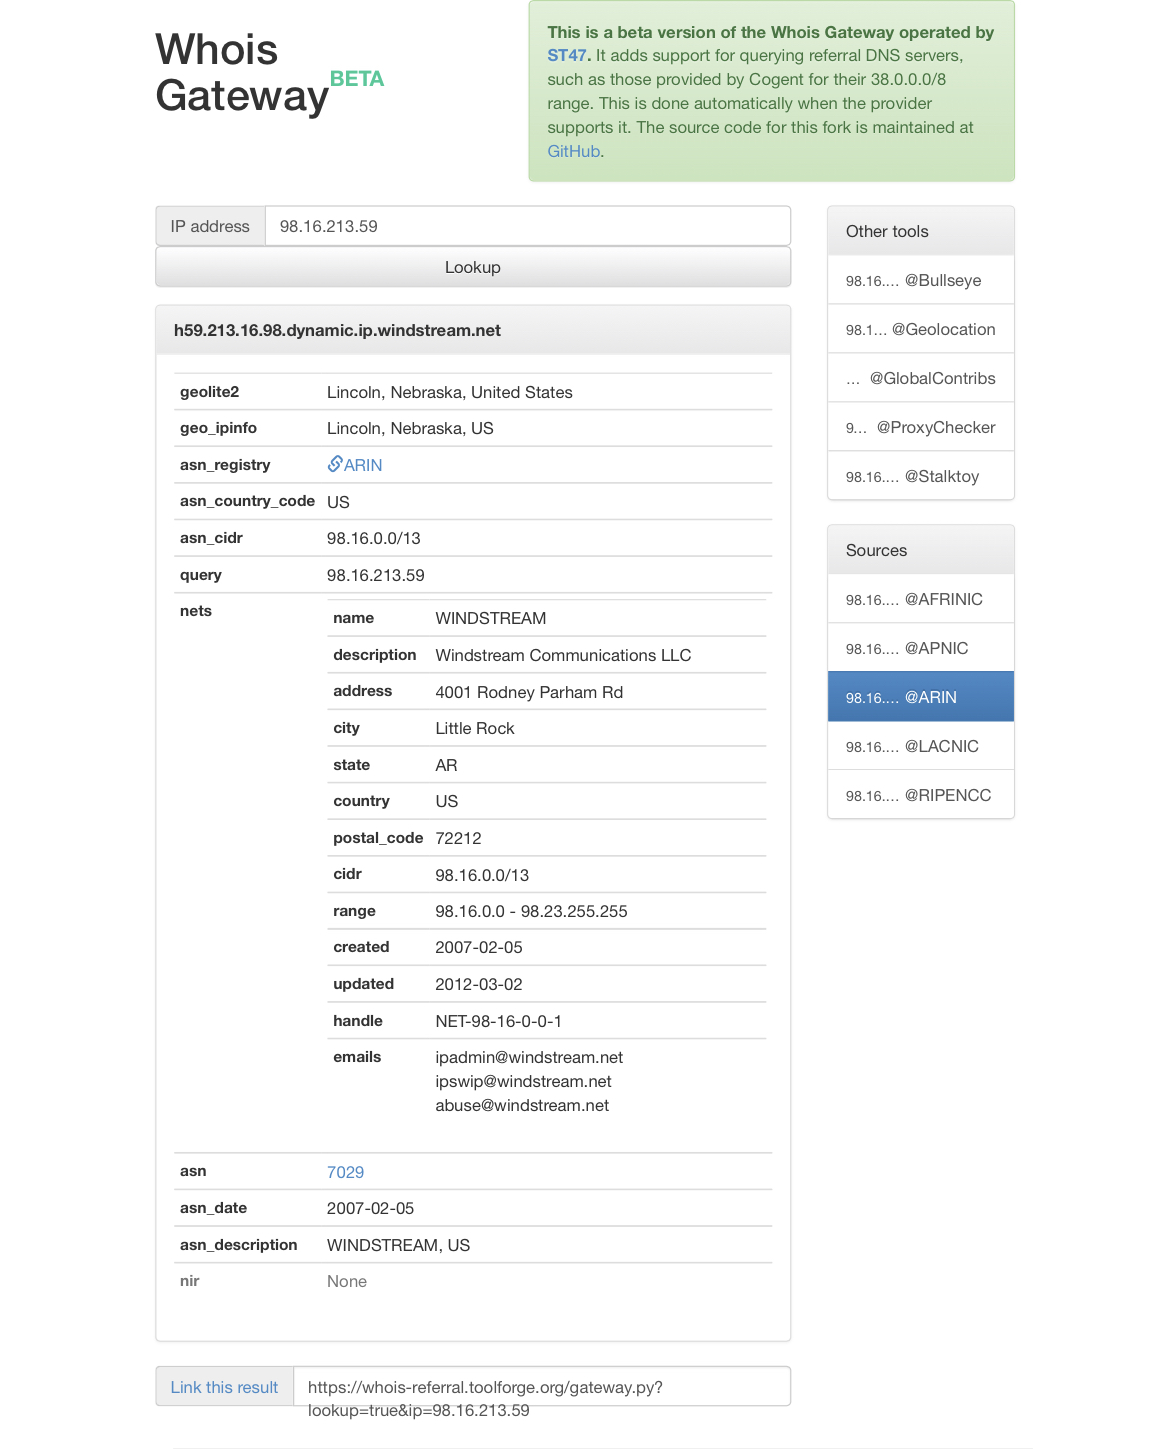Open the Stalktoy tool
The image size is (1170, 1449).
921,476
